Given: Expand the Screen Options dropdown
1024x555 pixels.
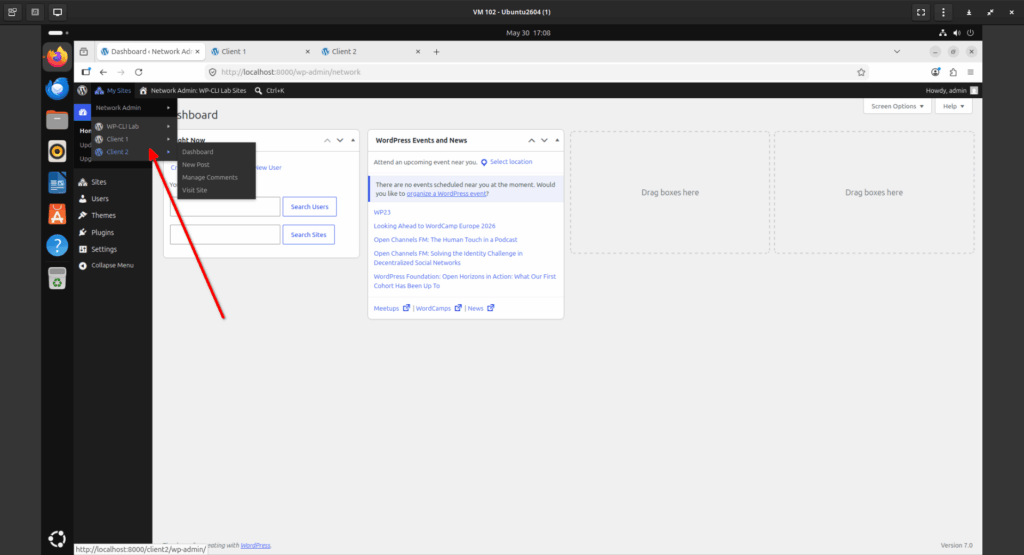Looking at the screenshot, I should pyautogui.click(x=897, y=106).
